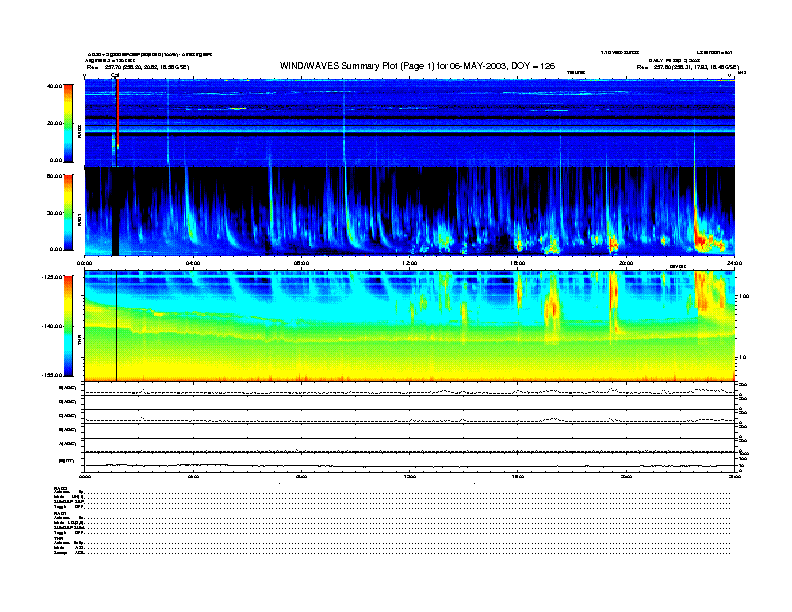Viewport: 792px width, 612px height.
Task: Click the RAD2 intensity color bar
Action: click(68, 123)
